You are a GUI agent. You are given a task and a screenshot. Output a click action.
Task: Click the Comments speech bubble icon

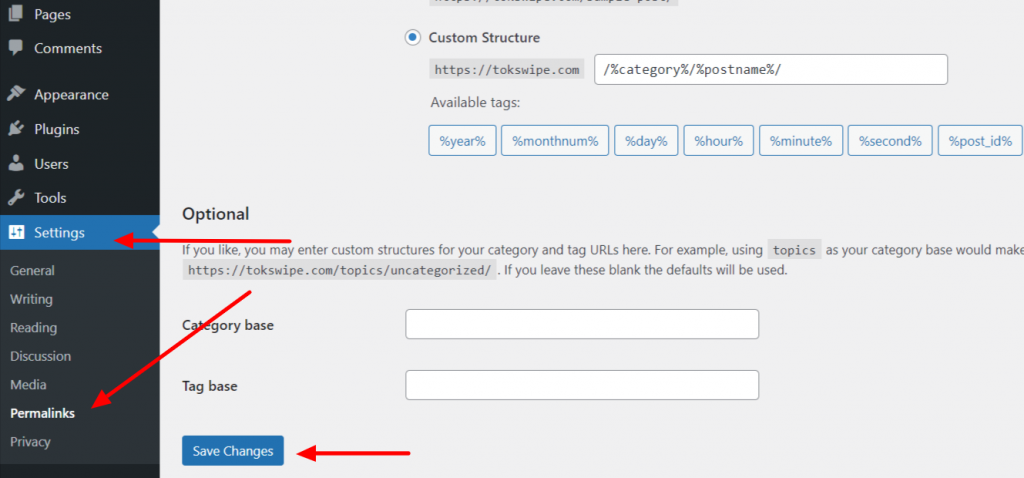(x=16, y=48)
